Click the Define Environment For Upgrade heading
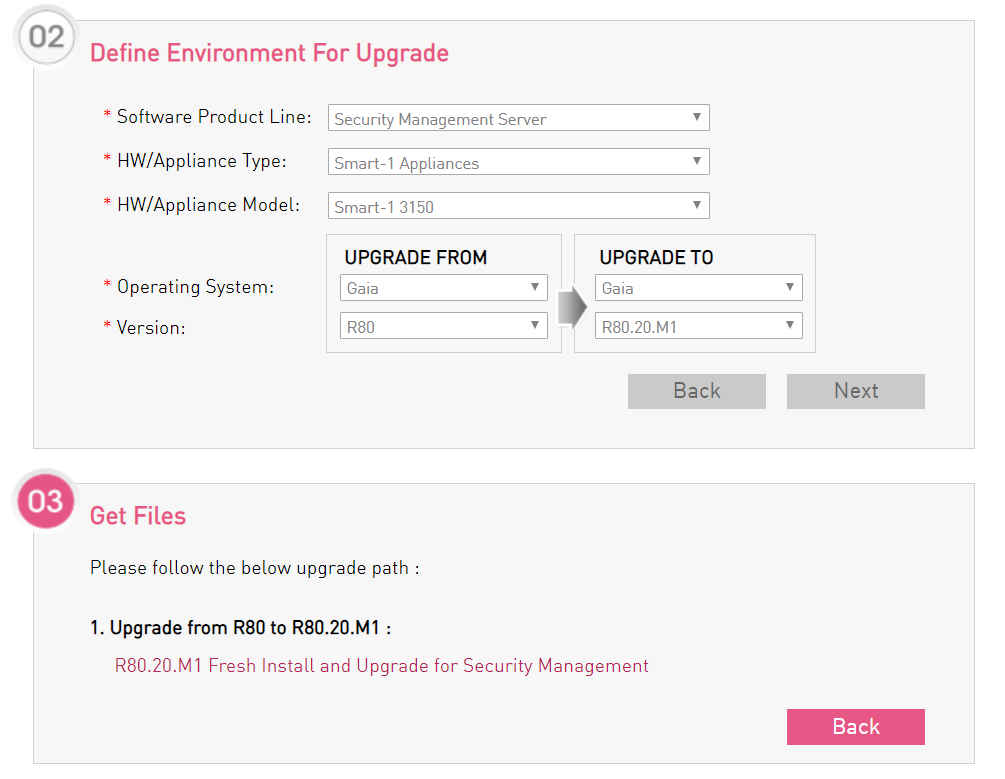 pyautogui.click(x=269, y=53)
